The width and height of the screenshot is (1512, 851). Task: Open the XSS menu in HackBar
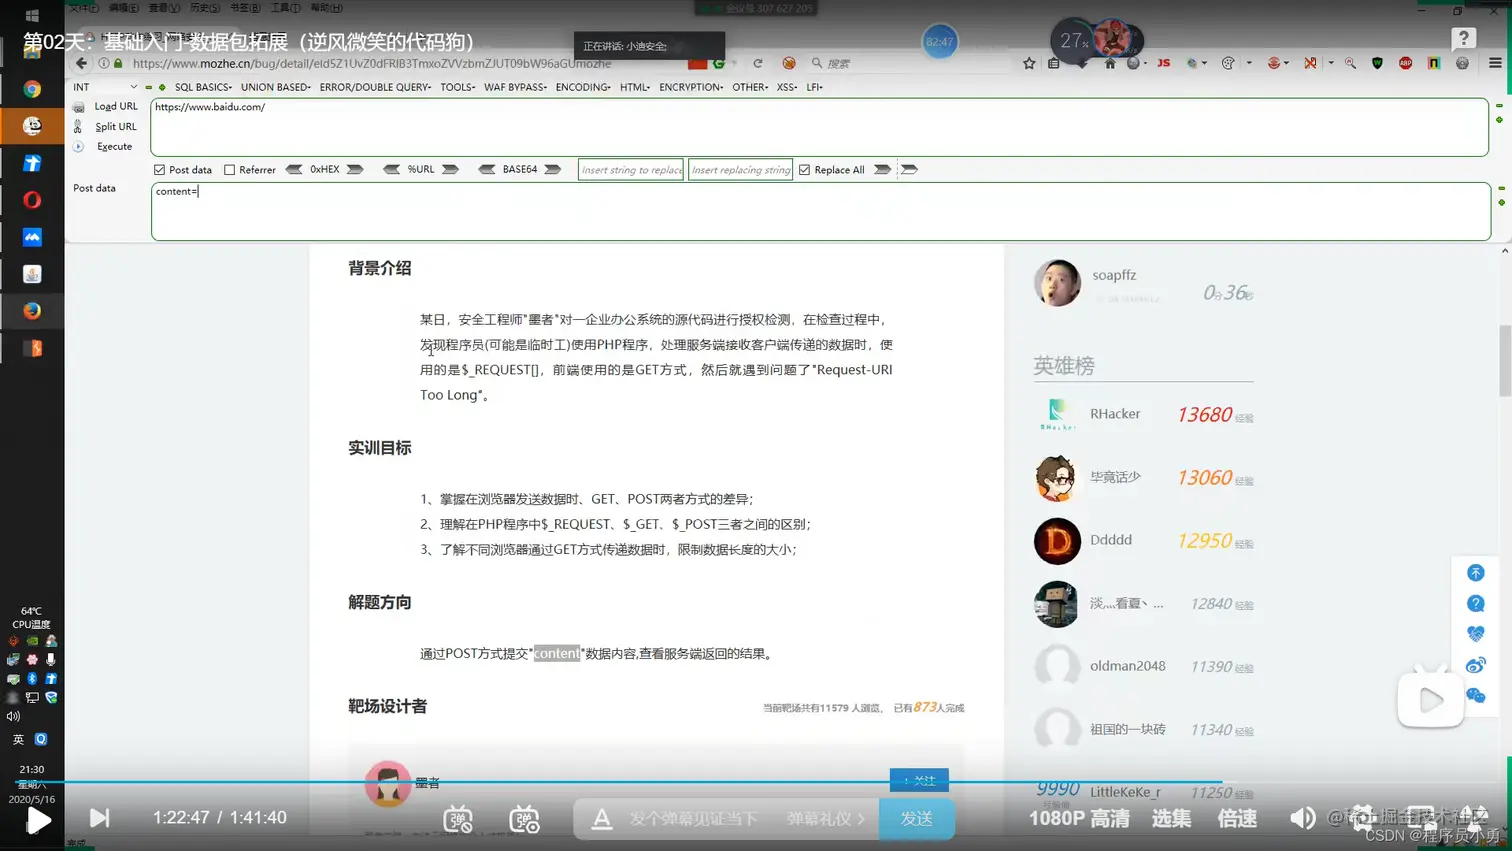click(x=787, y=87)
